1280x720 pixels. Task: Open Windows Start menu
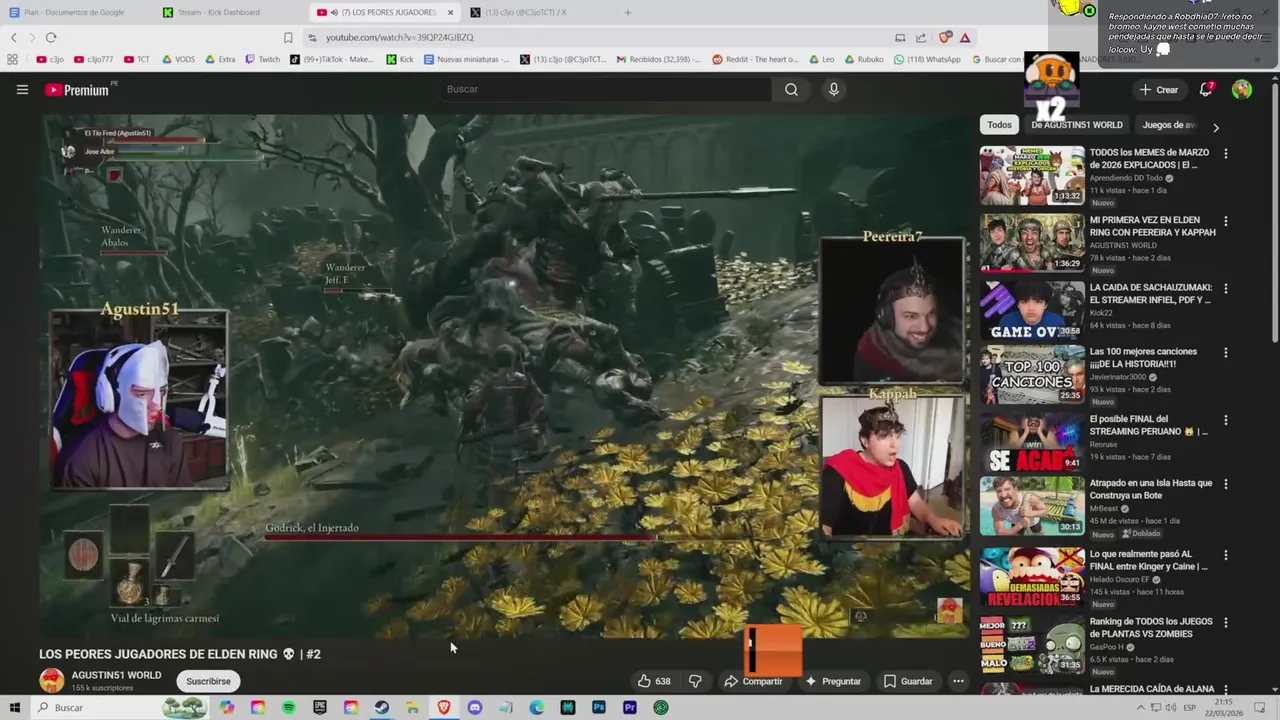[14, 707]
